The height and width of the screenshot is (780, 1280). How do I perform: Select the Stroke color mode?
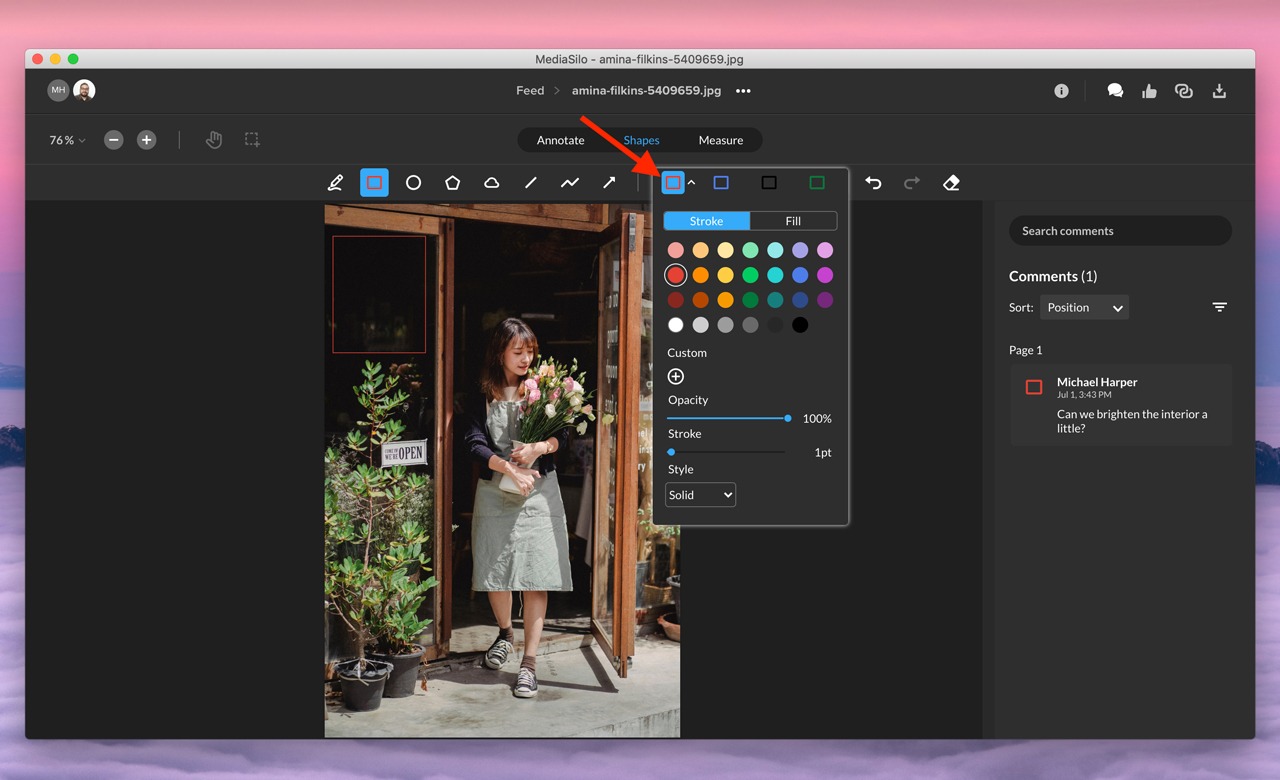point(706,221)
